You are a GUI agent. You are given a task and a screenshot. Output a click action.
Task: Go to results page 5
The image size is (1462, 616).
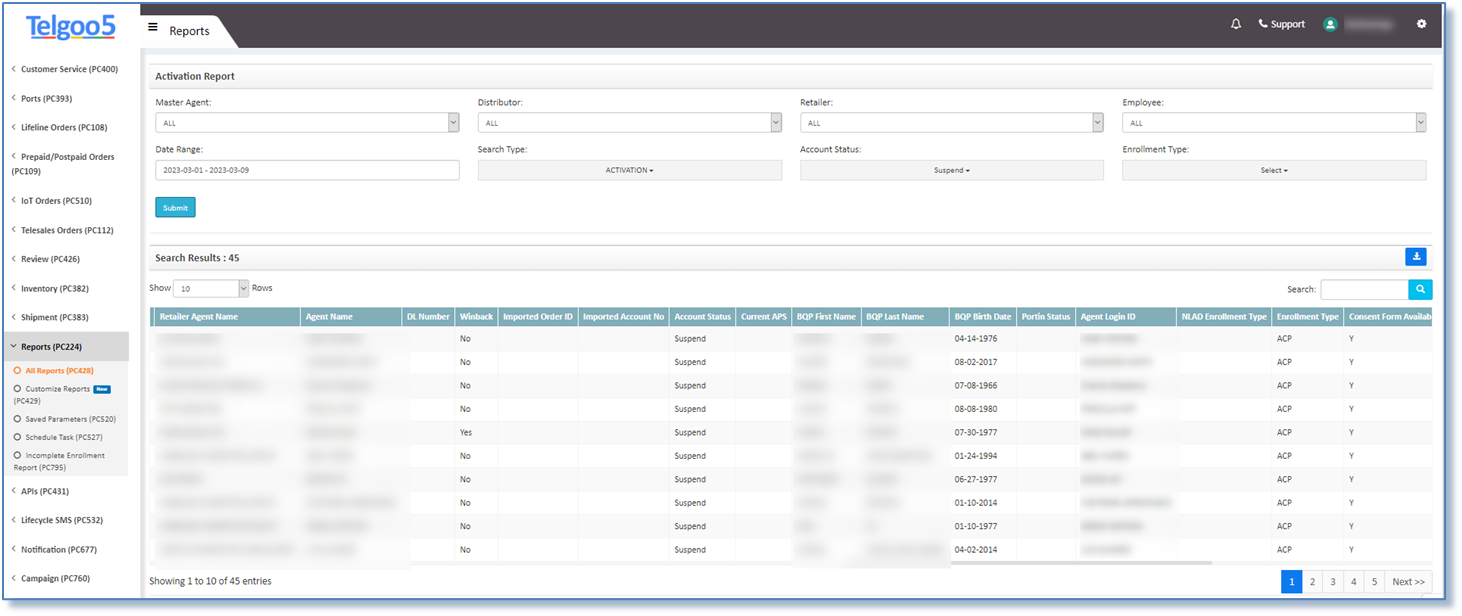tap(1374, 582)
